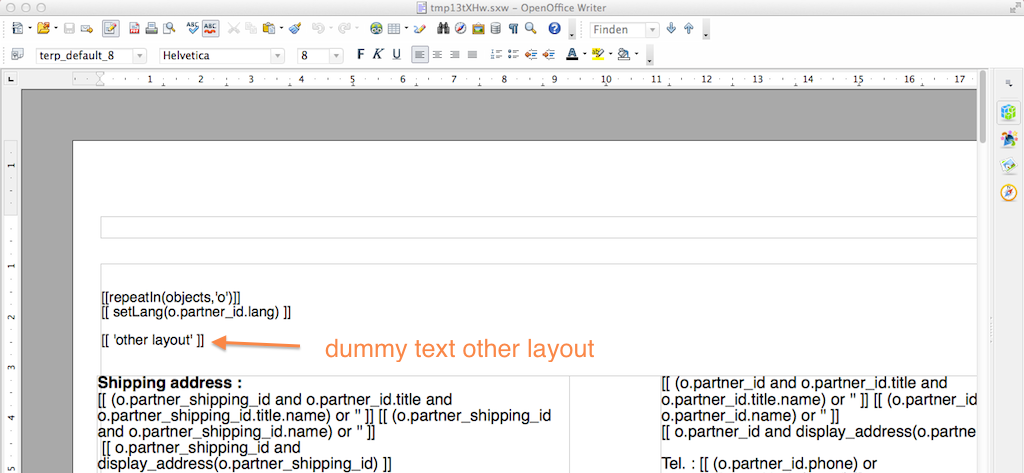Open Background Color palette arrow
This screenshot has width=1024, height=473.
click(x=636, y=55)
